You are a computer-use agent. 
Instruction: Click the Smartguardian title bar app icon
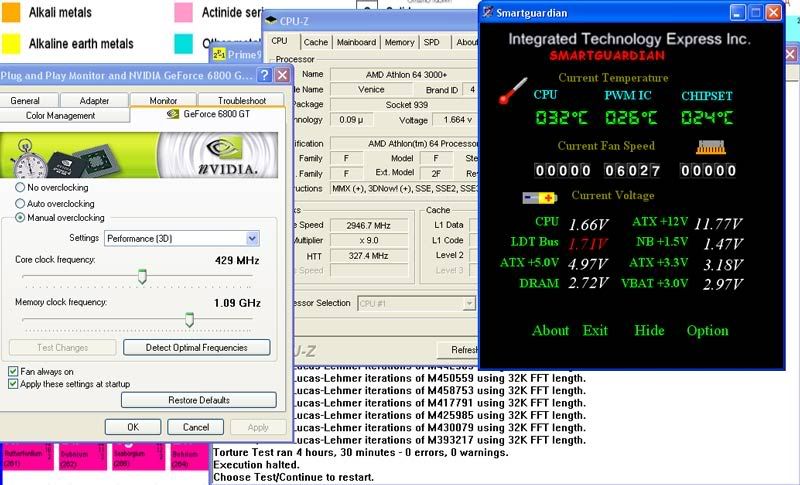click(488, 12)
